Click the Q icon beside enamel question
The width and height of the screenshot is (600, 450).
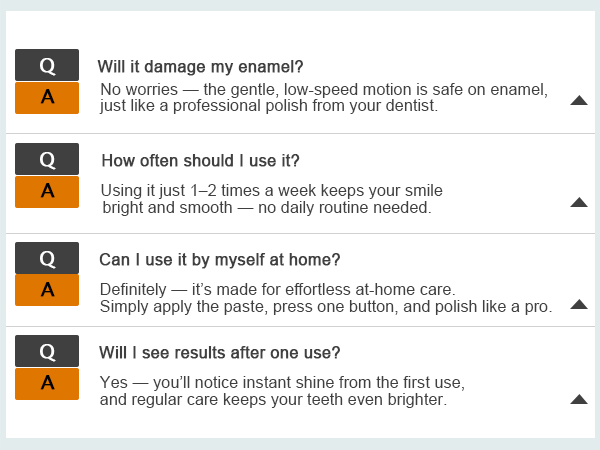click(x=47, y=65)
